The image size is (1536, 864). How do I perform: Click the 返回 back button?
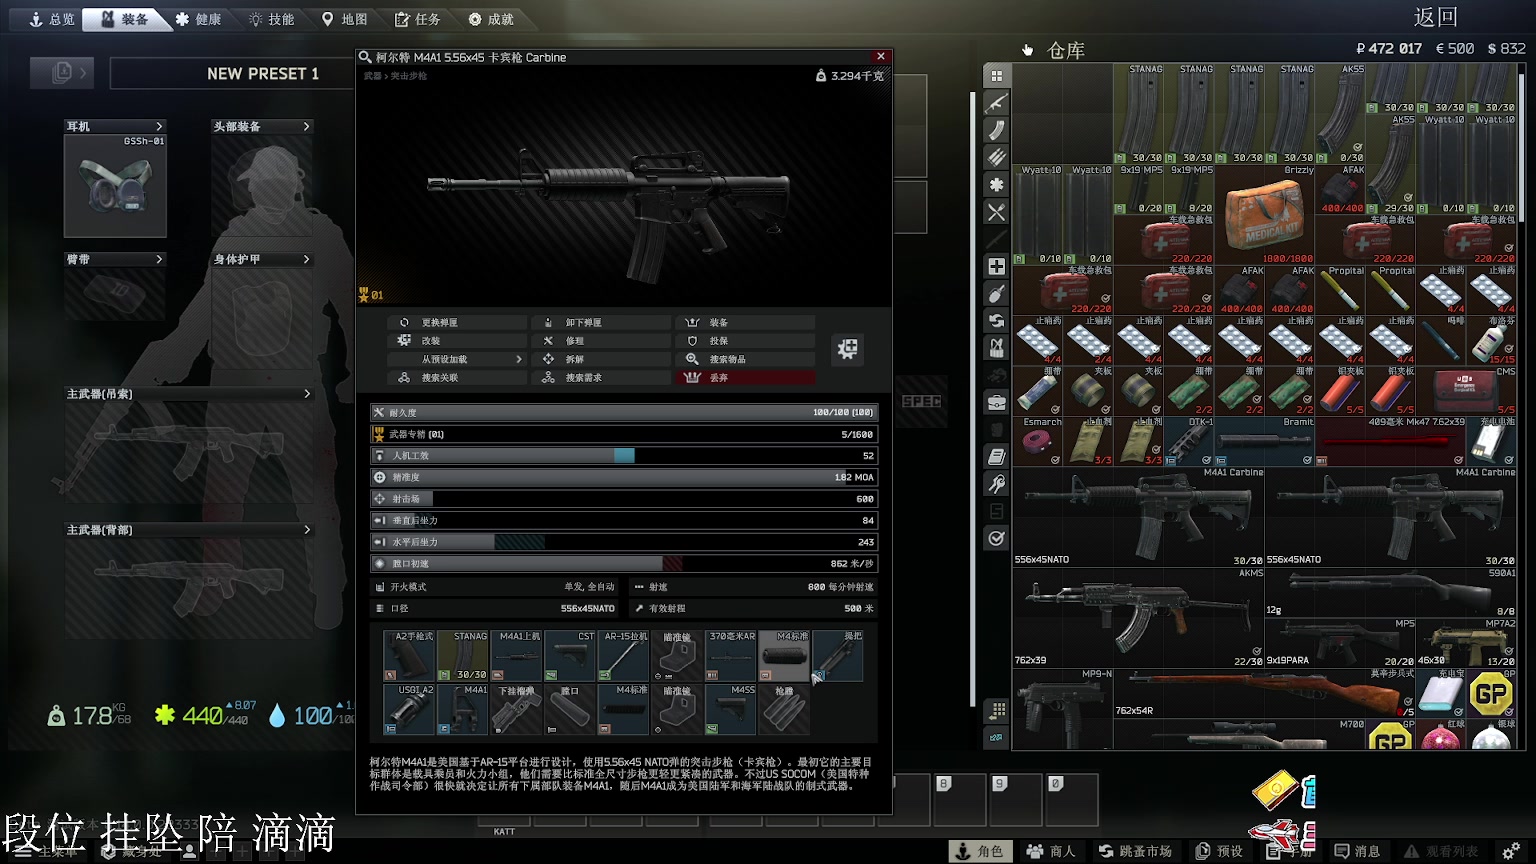(x=1436, y=17)
